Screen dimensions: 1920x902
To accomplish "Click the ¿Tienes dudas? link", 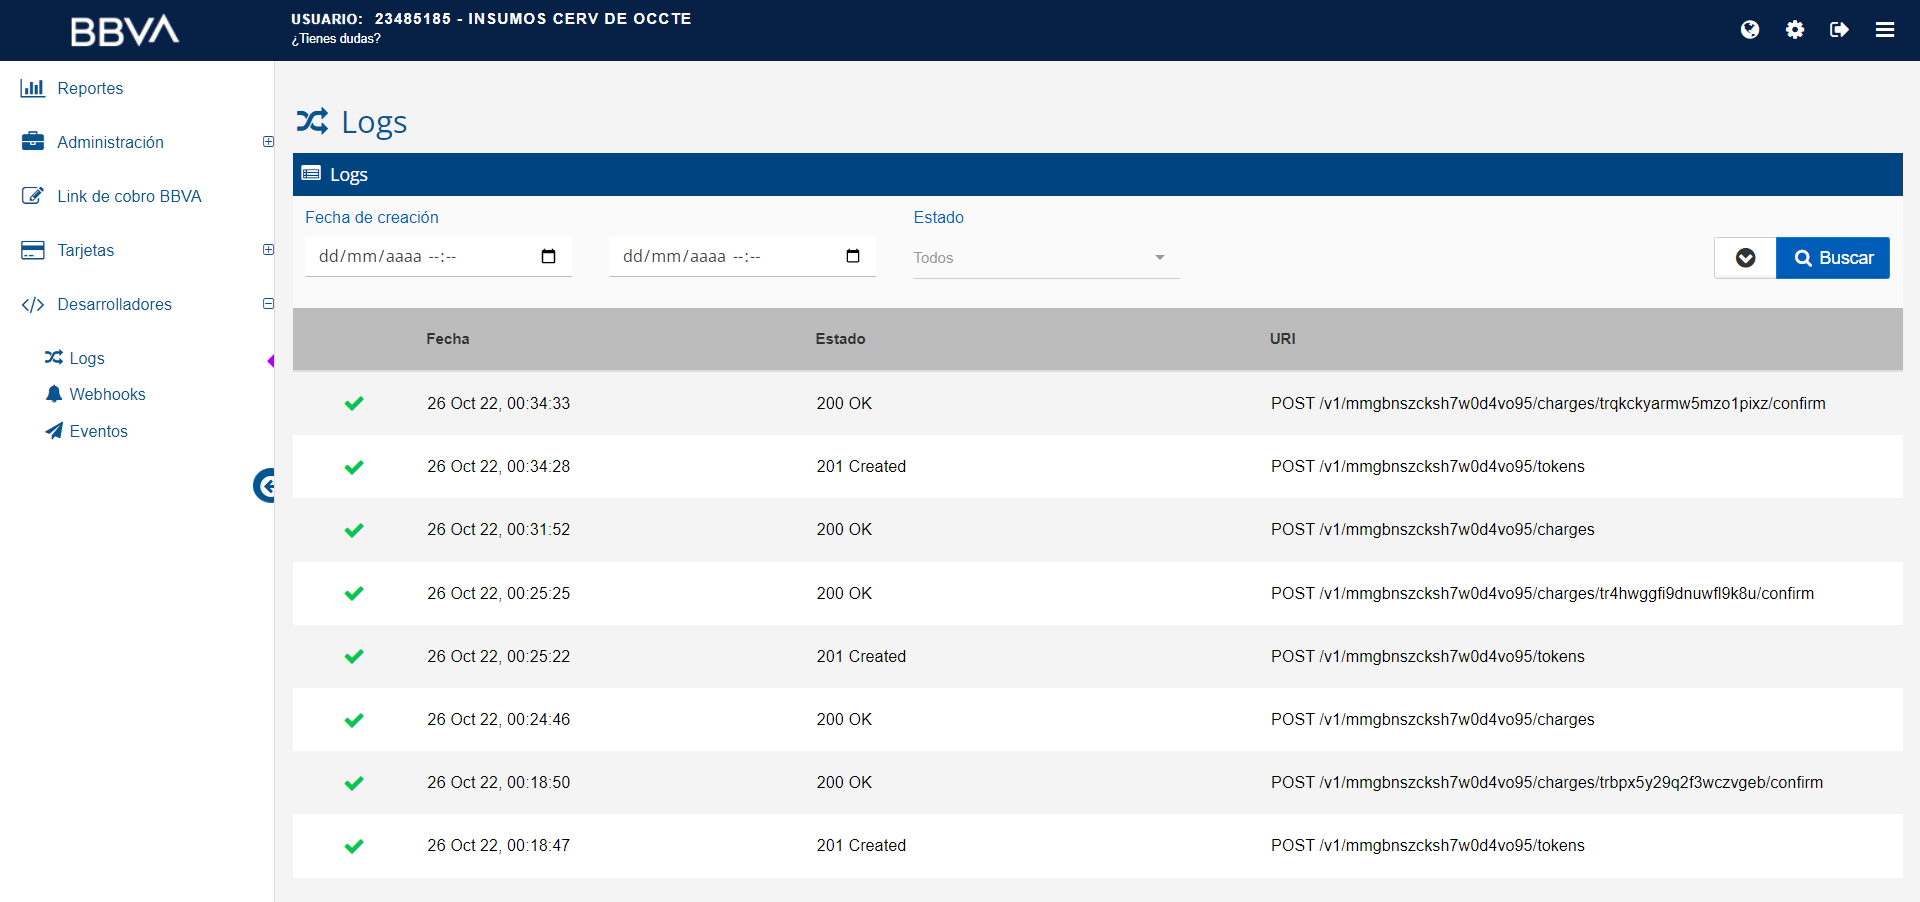I will 336,39.
